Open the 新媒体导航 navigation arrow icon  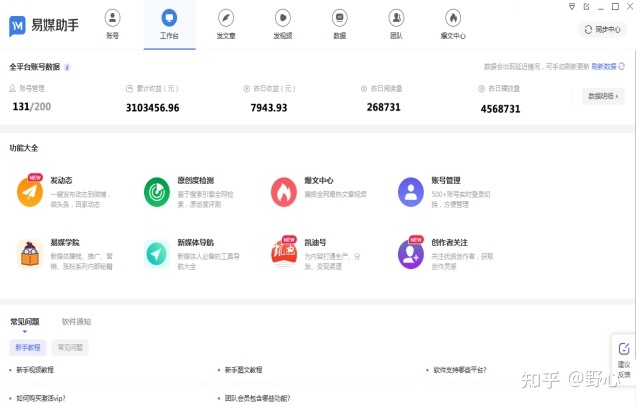[157, 254]
